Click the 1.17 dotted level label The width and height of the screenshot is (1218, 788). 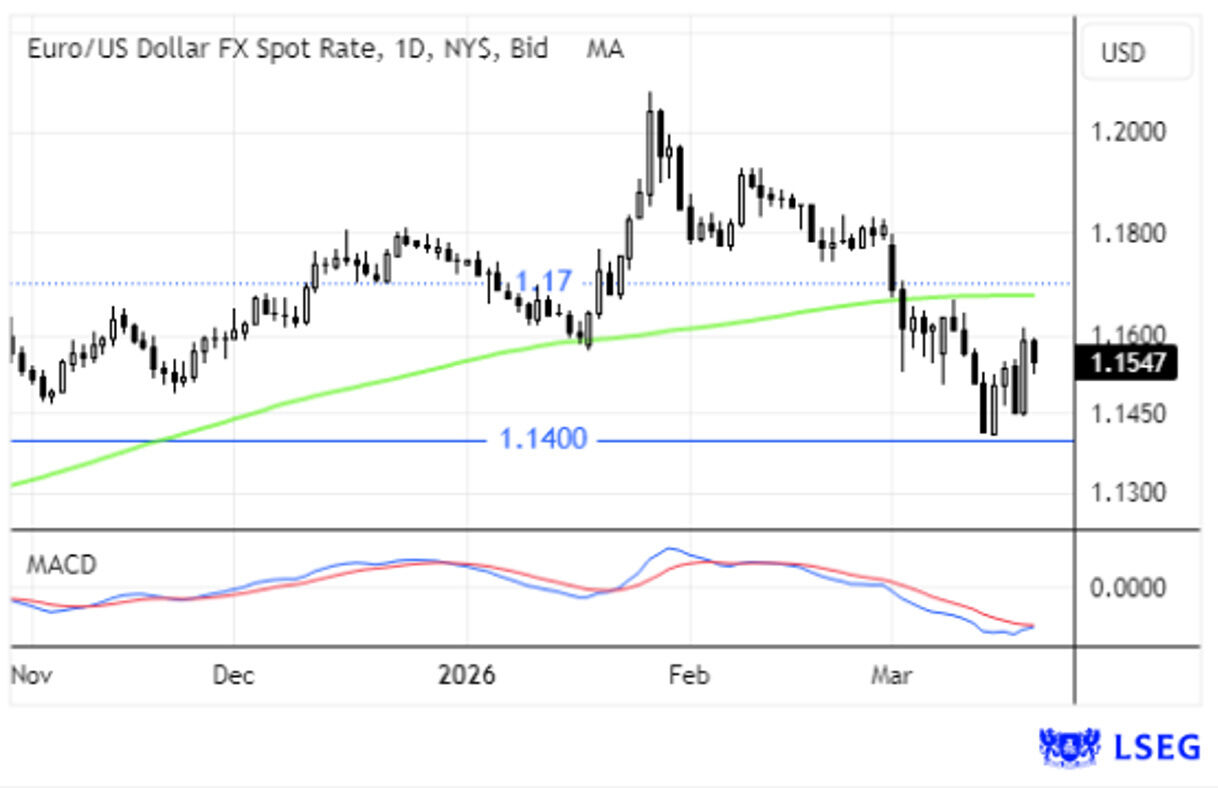(542, 282)
